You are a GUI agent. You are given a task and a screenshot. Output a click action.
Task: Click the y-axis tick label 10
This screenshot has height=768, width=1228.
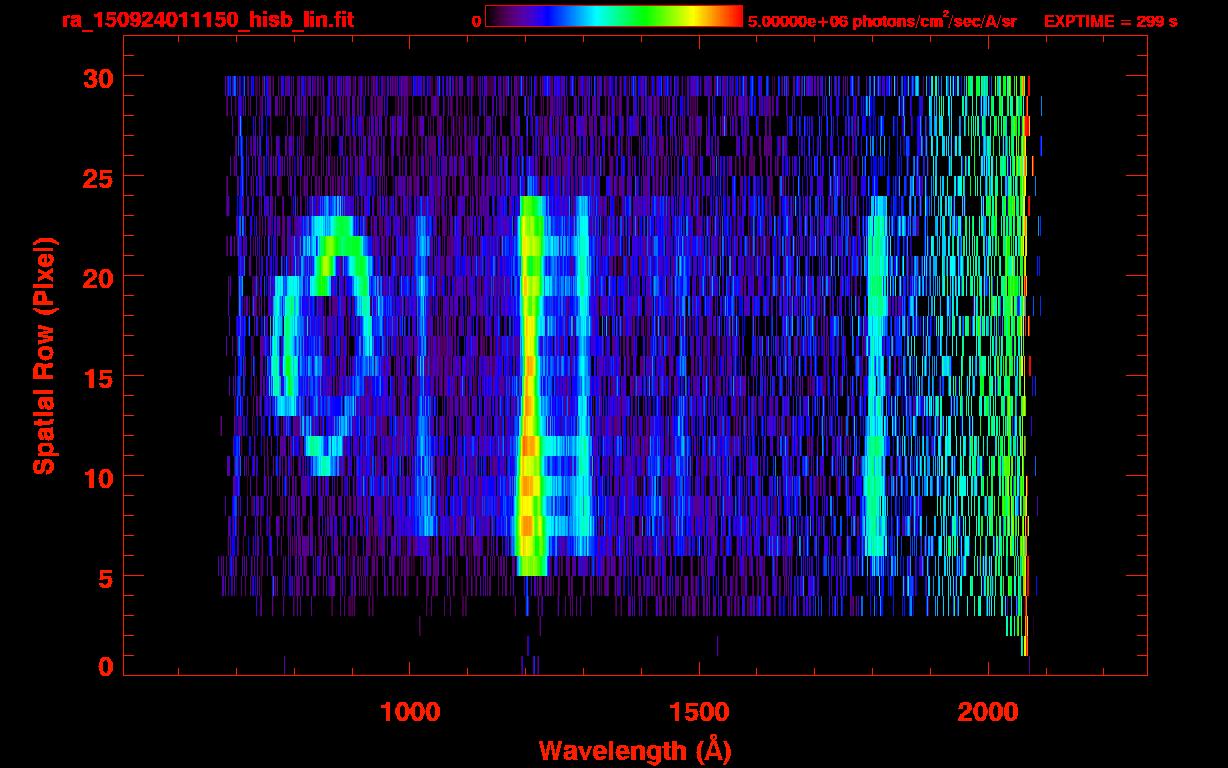96,477
